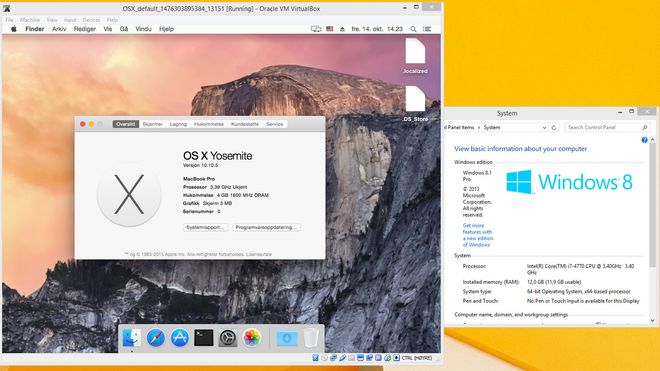This screenshot has width=660, height=371.
Task: Open the Vis menu
Action: click(108, 29)
